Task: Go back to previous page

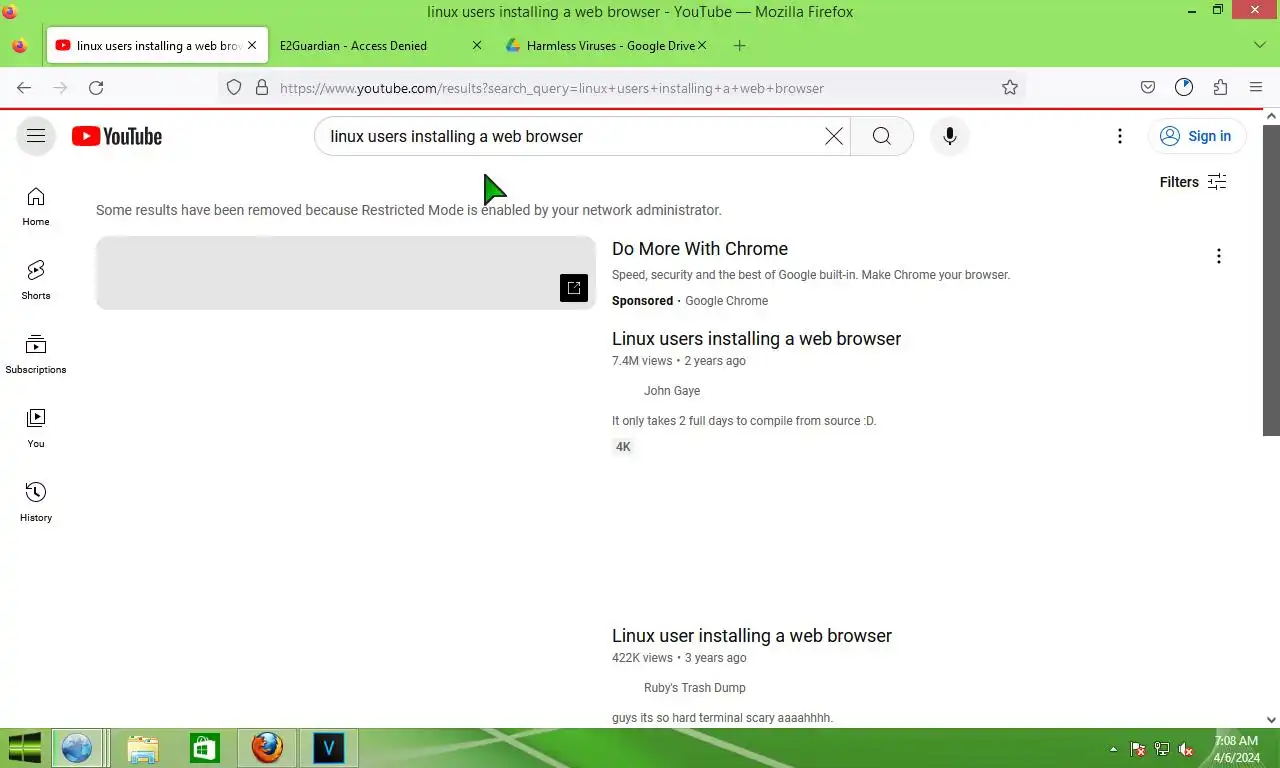Action: click(x=24, y=88)
